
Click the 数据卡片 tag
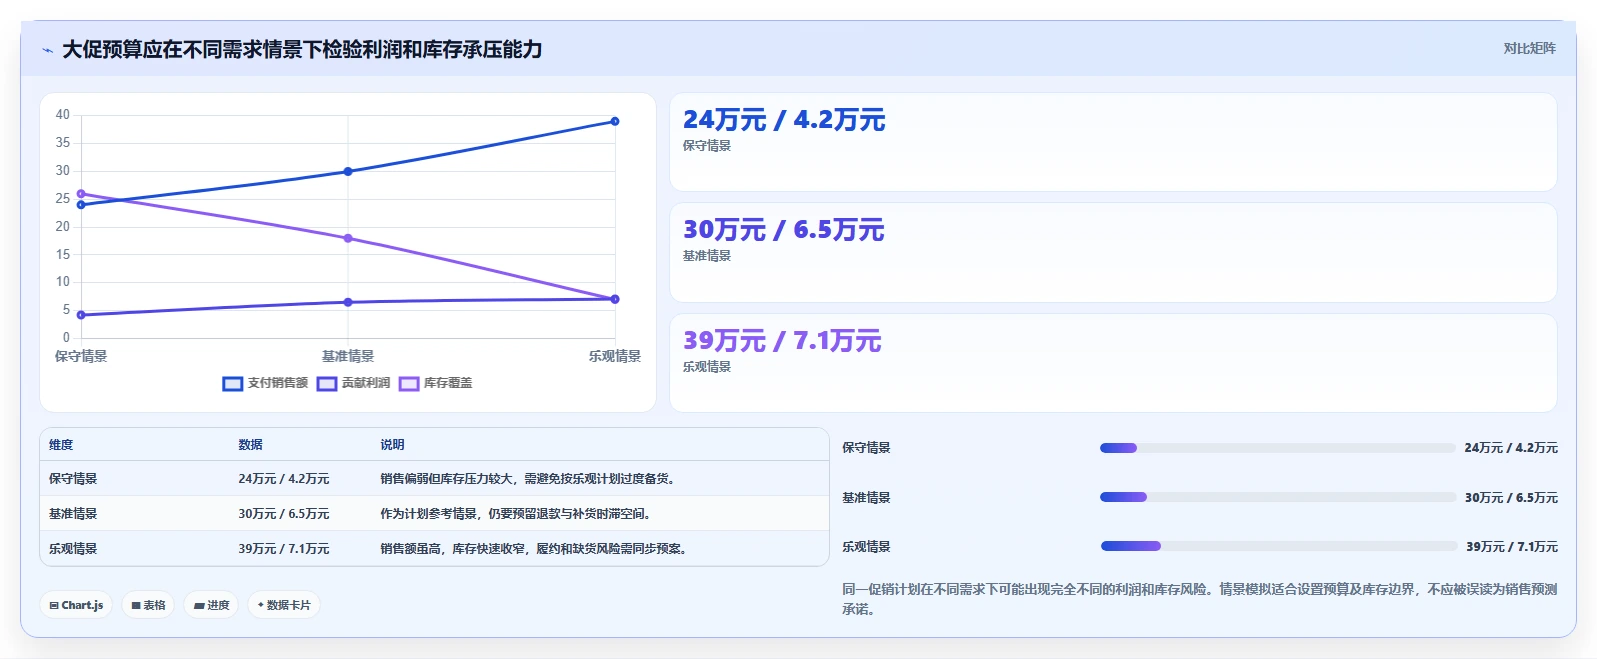(284, 605)
